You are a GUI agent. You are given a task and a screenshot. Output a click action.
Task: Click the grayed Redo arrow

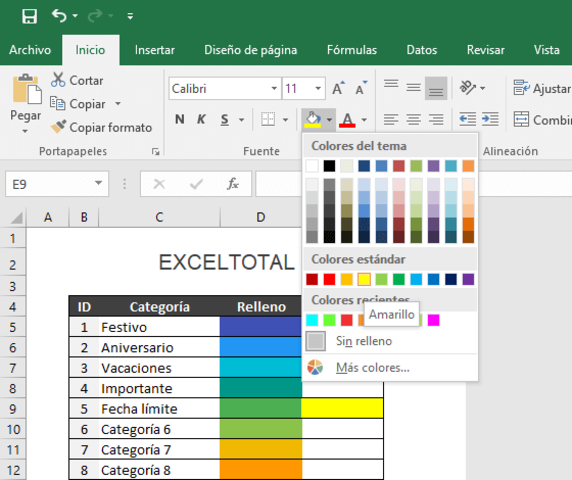95,16
